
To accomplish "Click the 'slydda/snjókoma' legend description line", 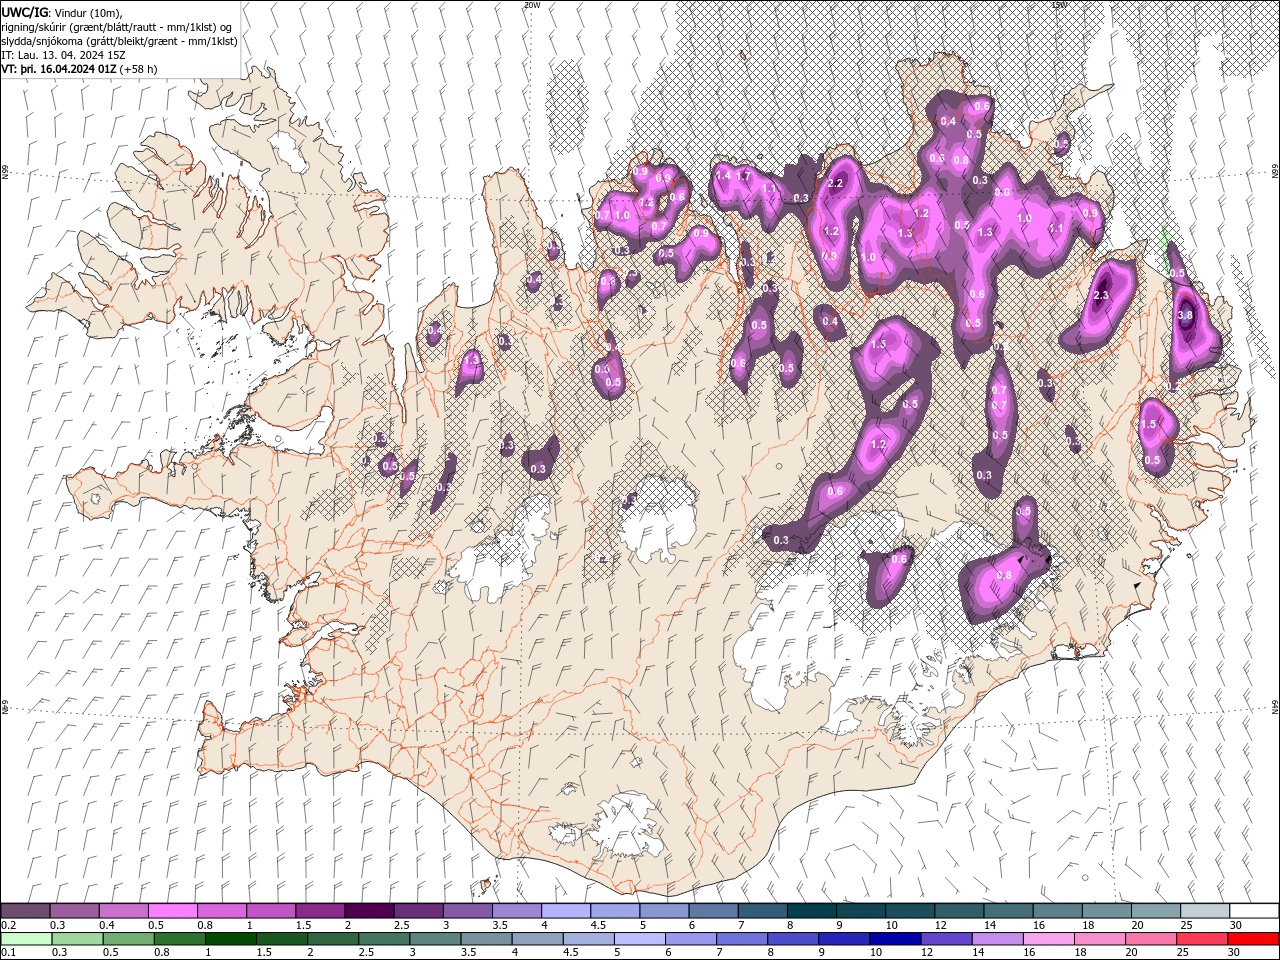I will [120, 41].
